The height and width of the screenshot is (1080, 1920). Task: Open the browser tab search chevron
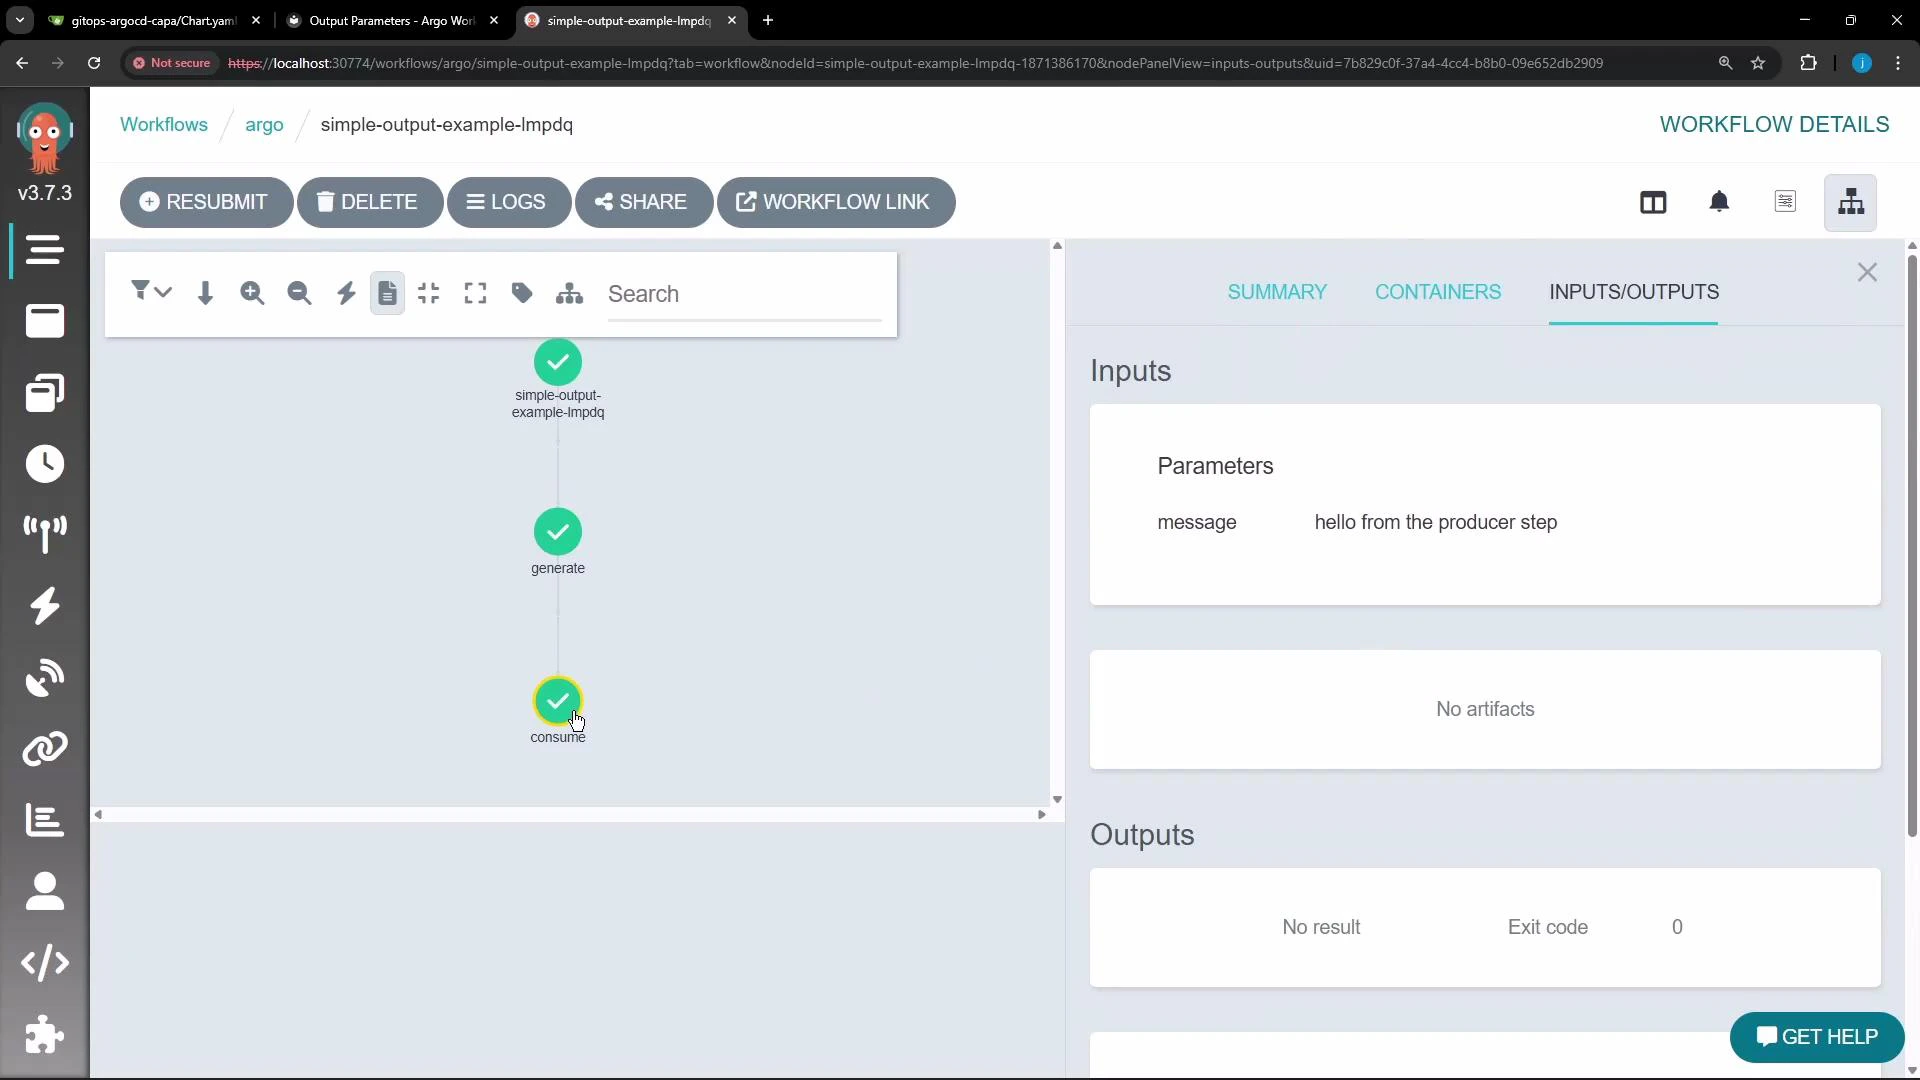coord(19,20)
